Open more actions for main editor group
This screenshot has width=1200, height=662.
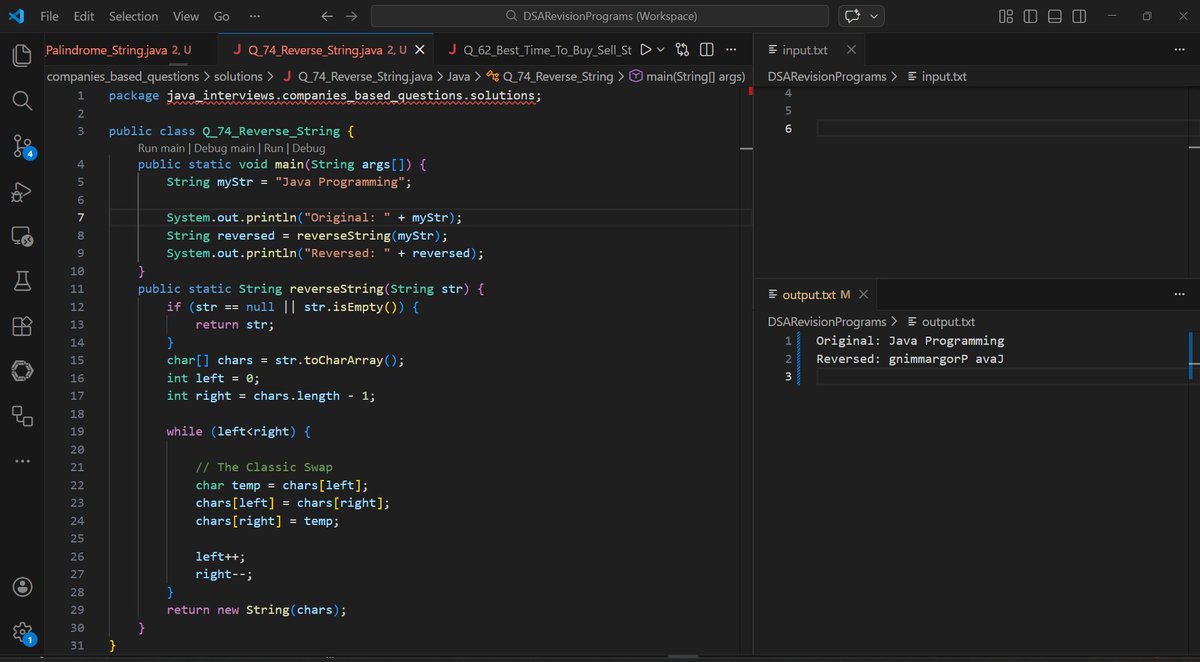click(731, 50)
